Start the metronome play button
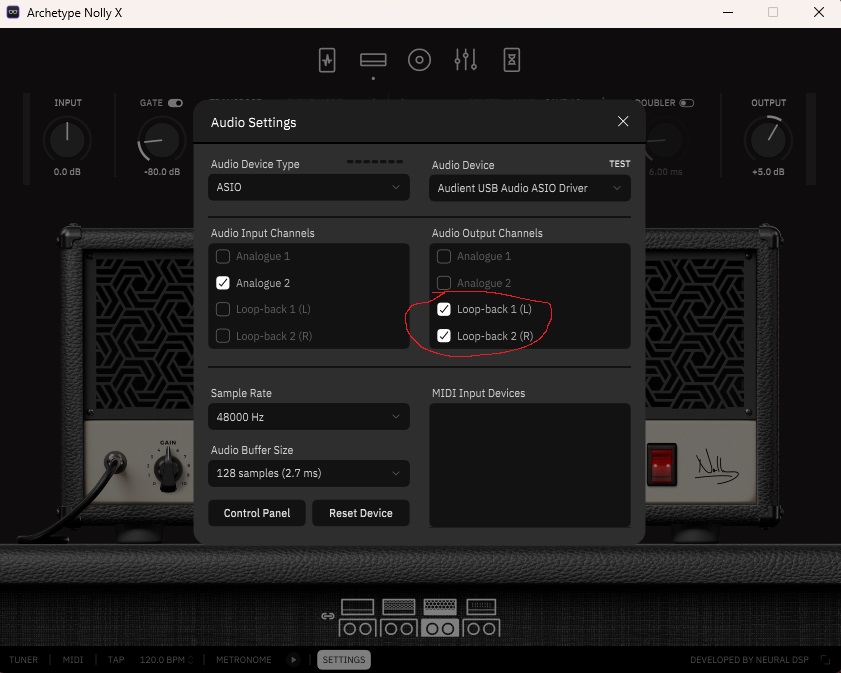The image size is (841, 673). 293,660
